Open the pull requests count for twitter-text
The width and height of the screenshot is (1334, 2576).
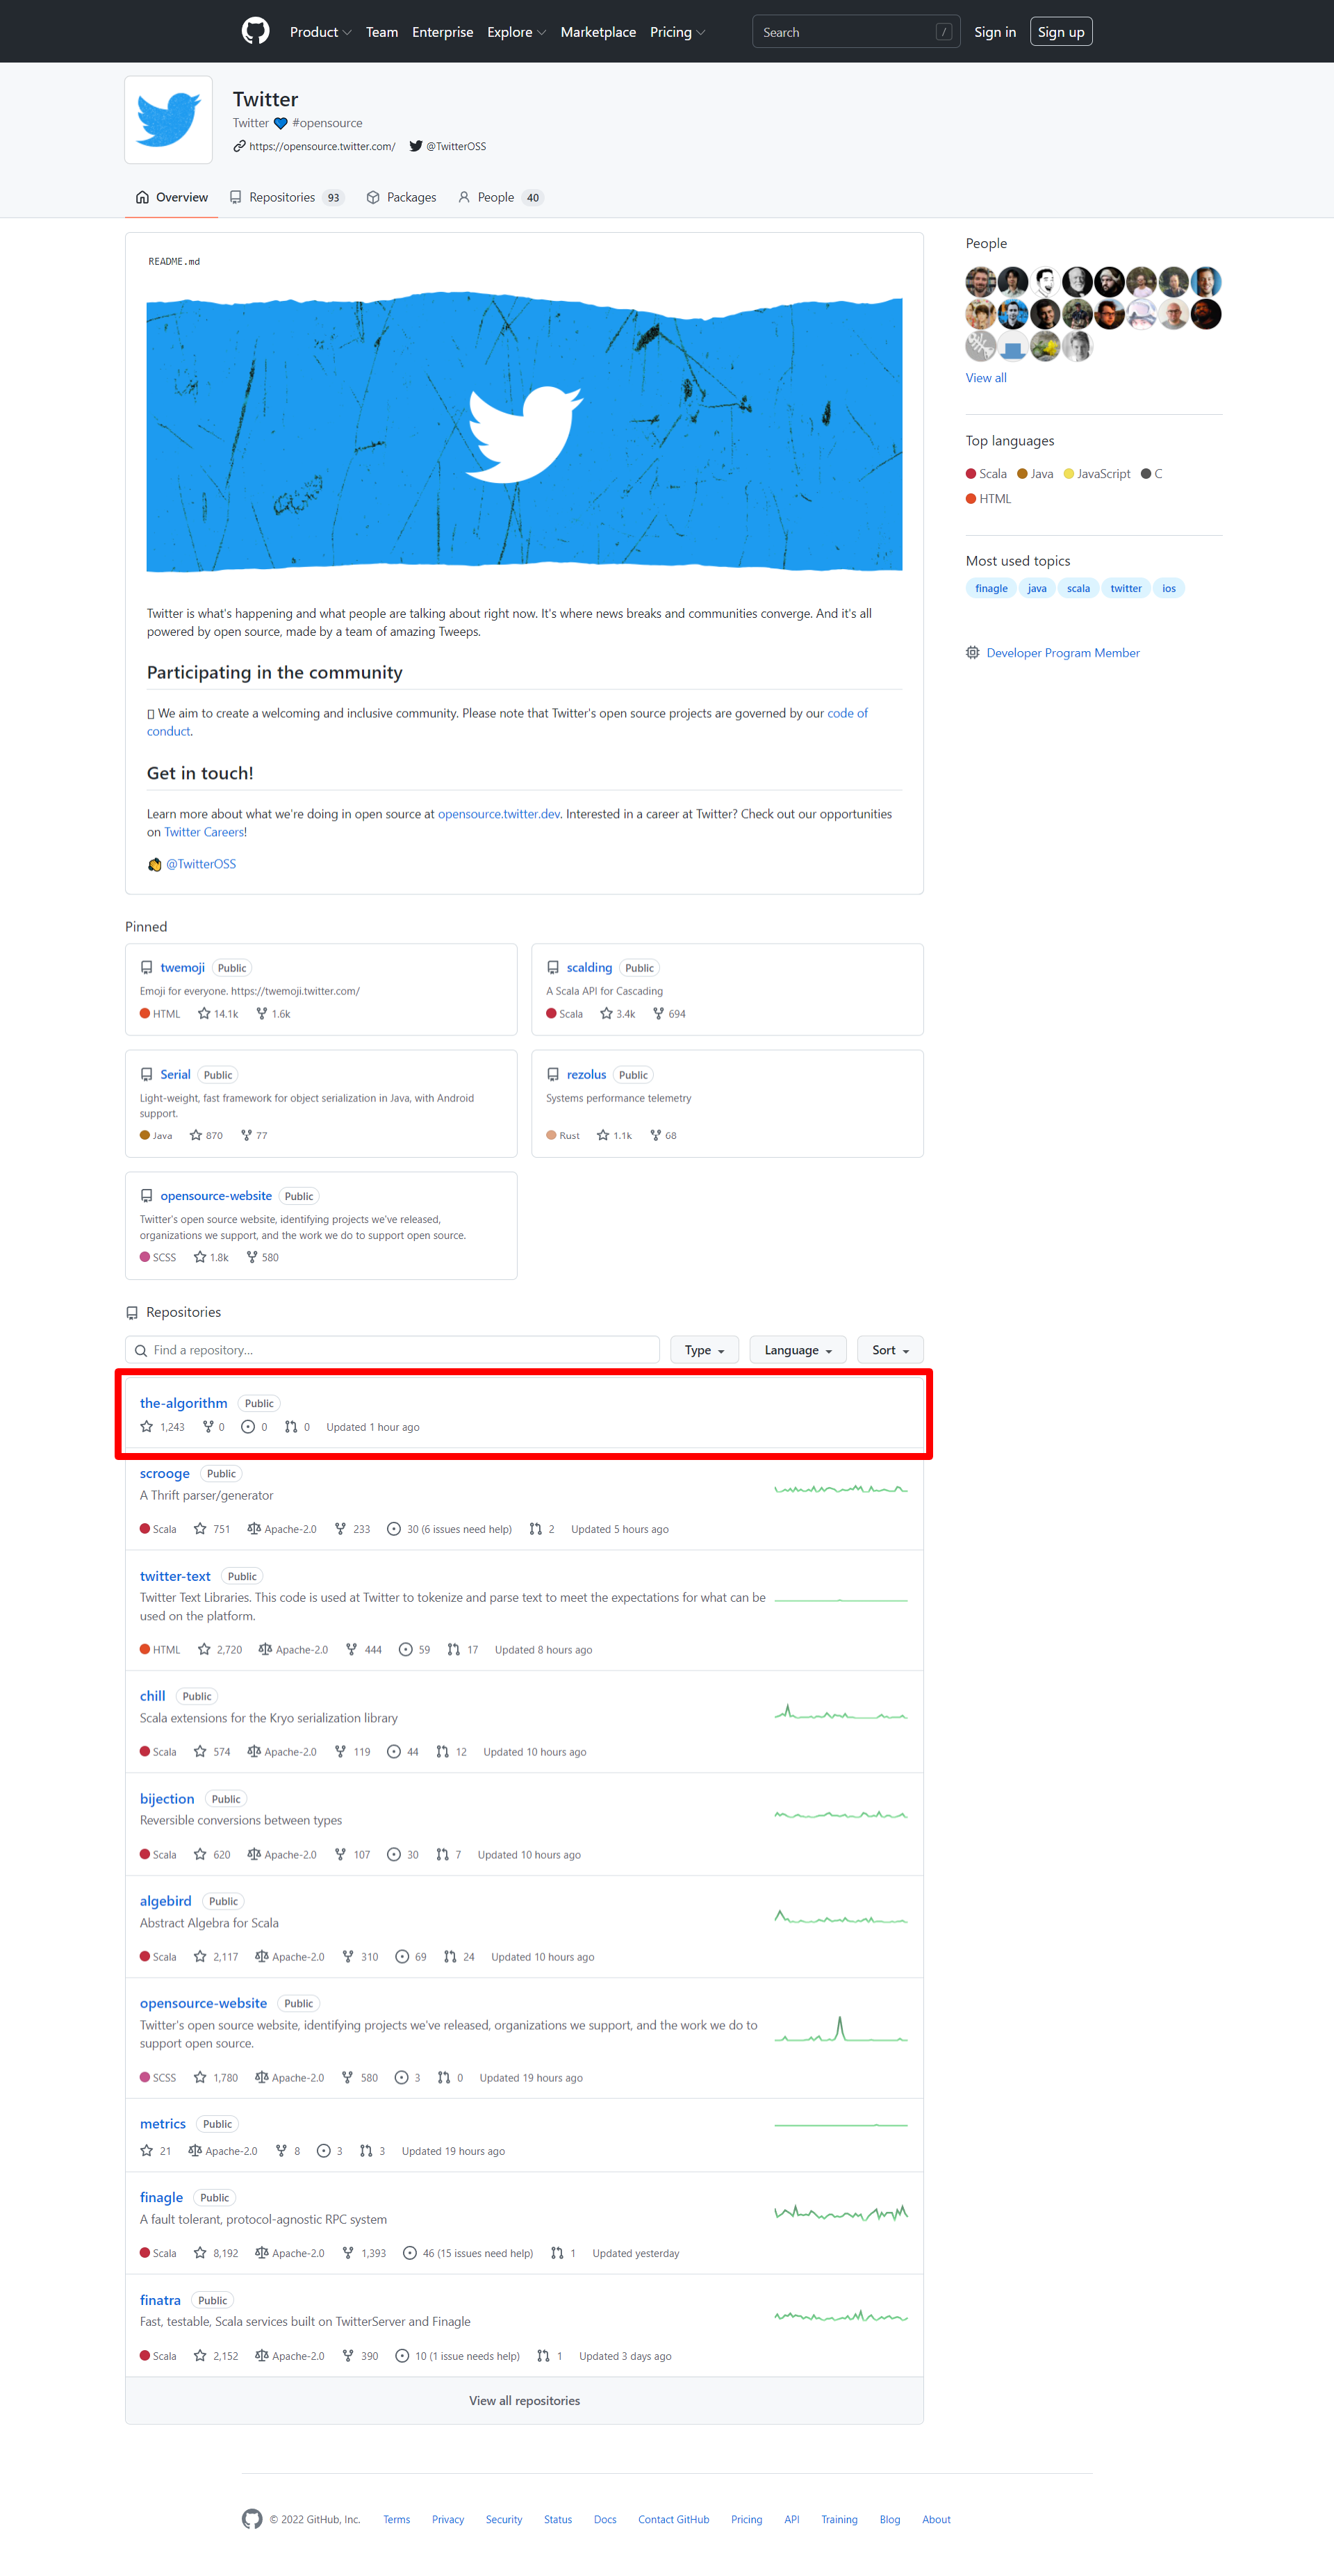coord(463,1650)
